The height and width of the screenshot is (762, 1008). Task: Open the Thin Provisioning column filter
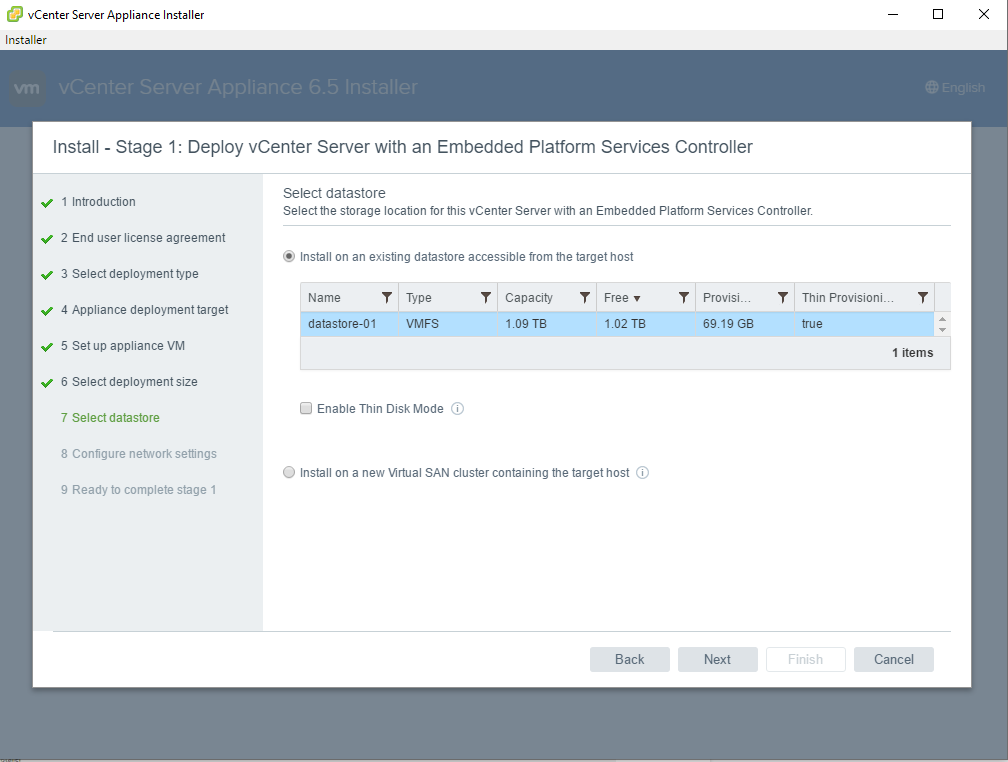click(922, 298)
